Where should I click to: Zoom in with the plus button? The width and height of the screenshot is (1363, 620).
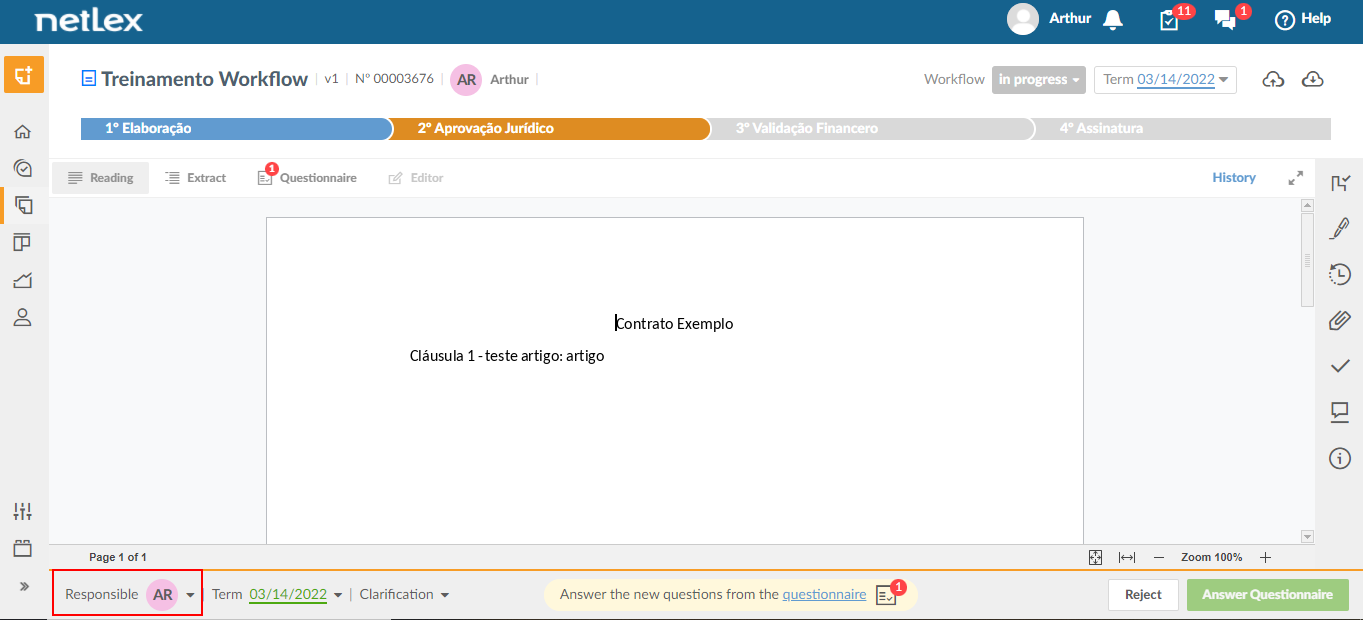coord(1265,557)
